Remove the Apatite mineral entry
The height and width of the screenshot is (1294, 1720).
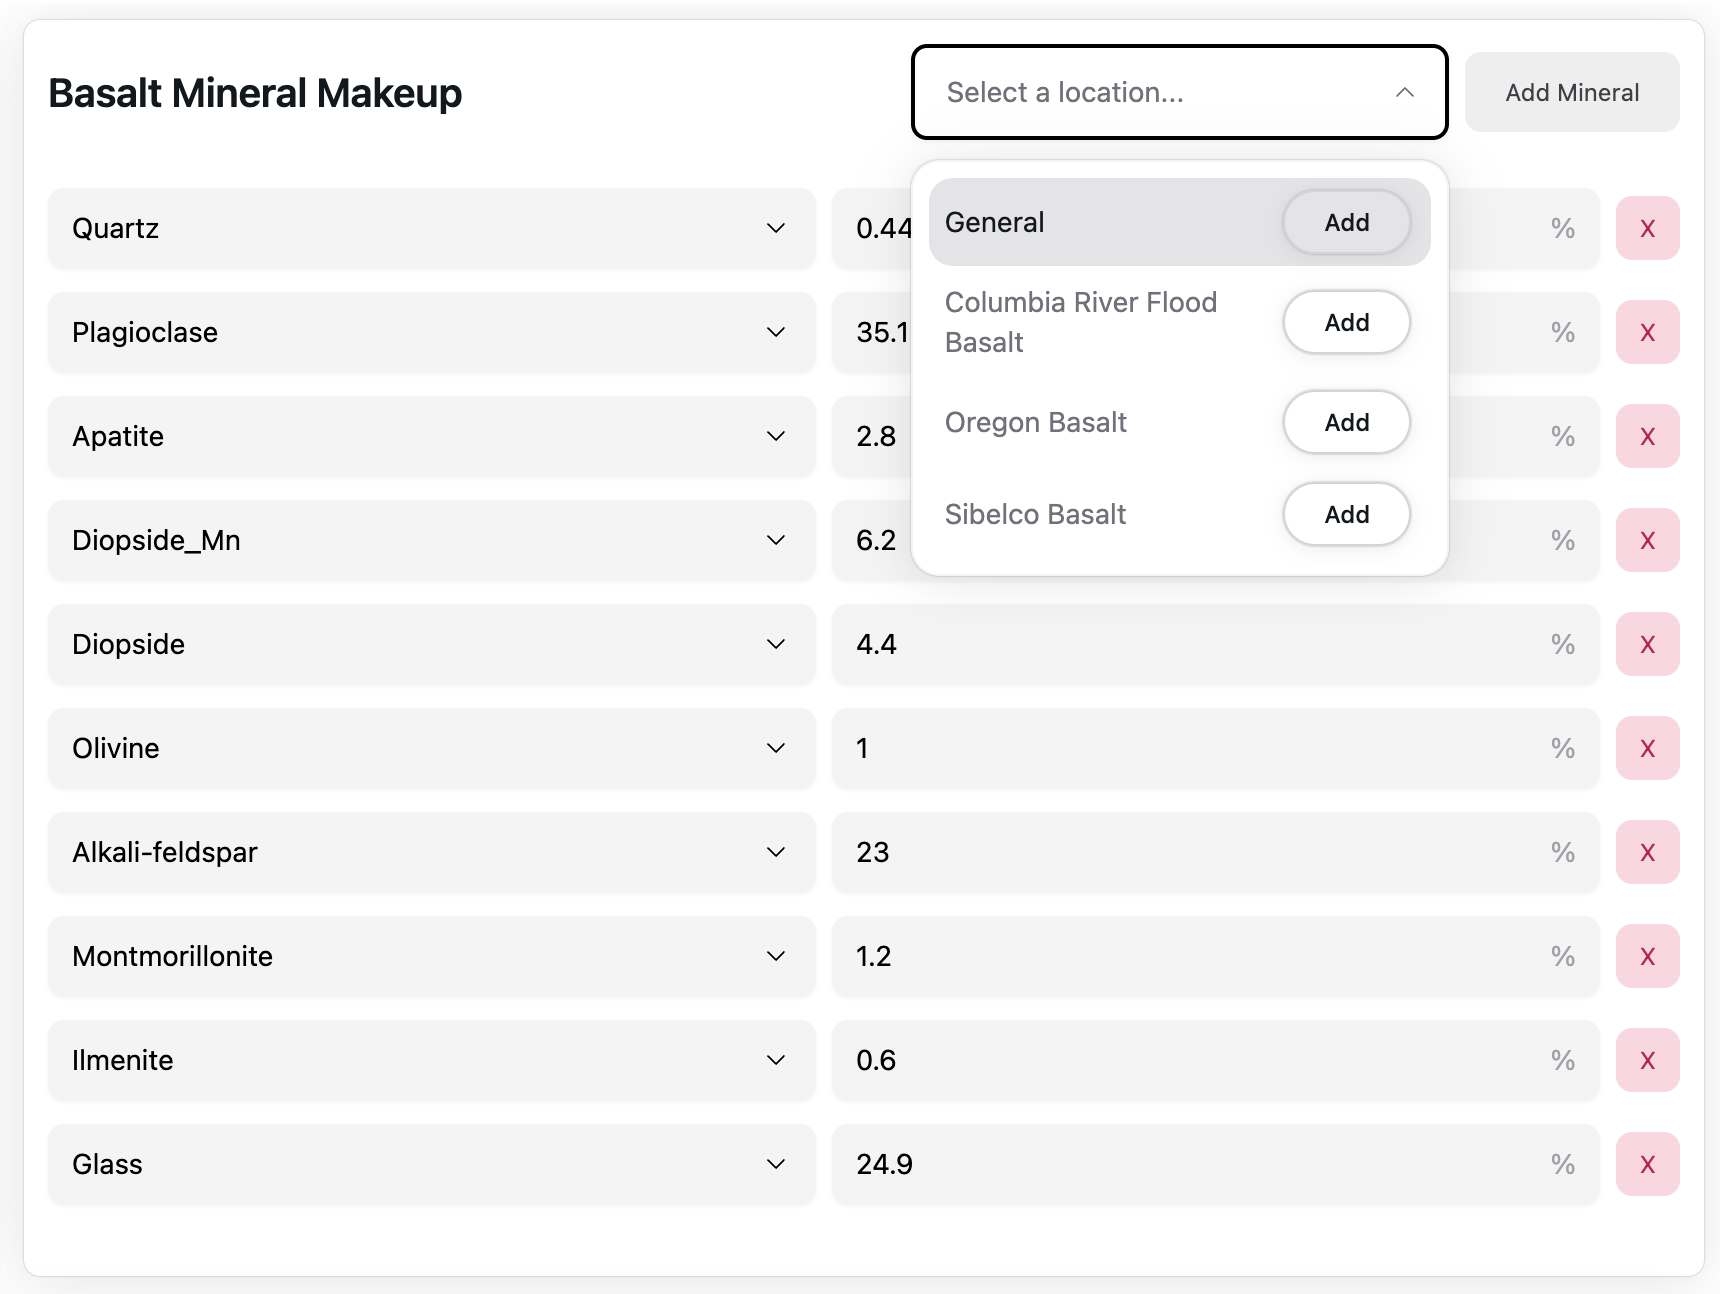(1647, 437)
